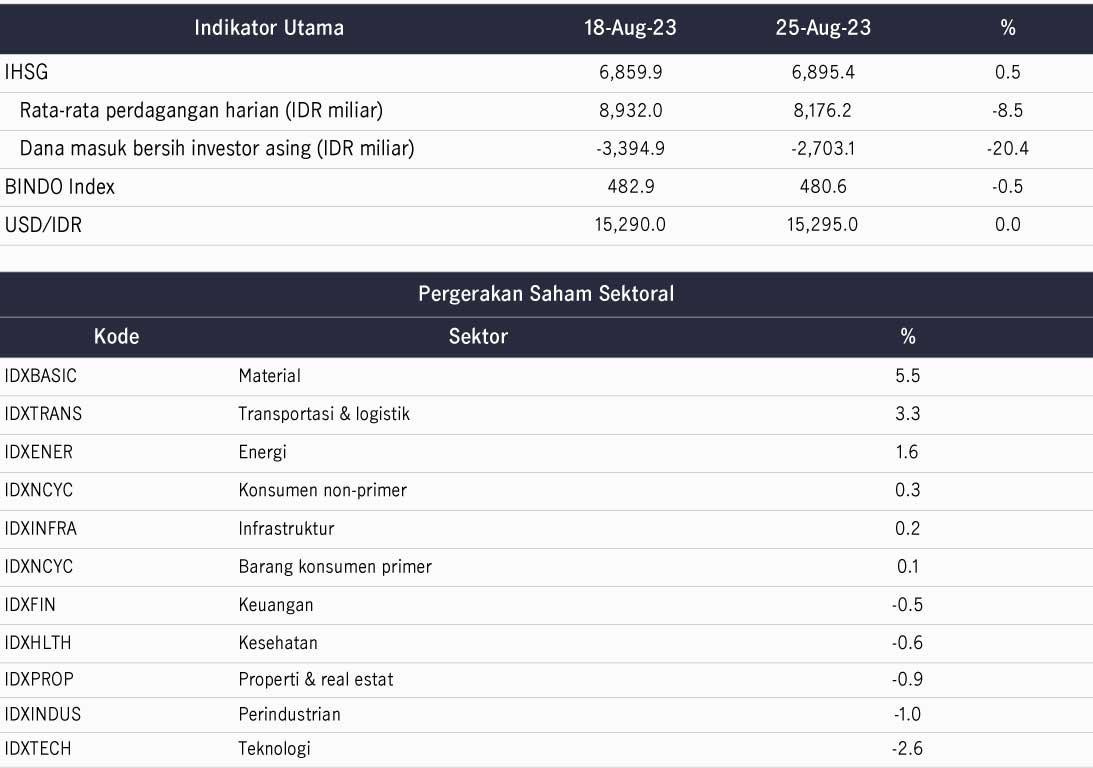Viewport: 1093px width, 768px height.
Task: Click the Indikator Utama header
Action: (x=269, y=28)
